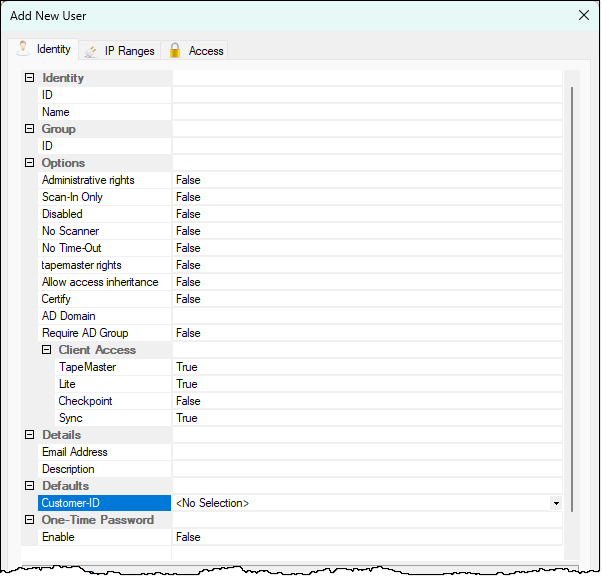The height and width of the screenshot is (577, 602).
Task: Collapse the Client Access subgroup
Action: [x=46, y=350]
